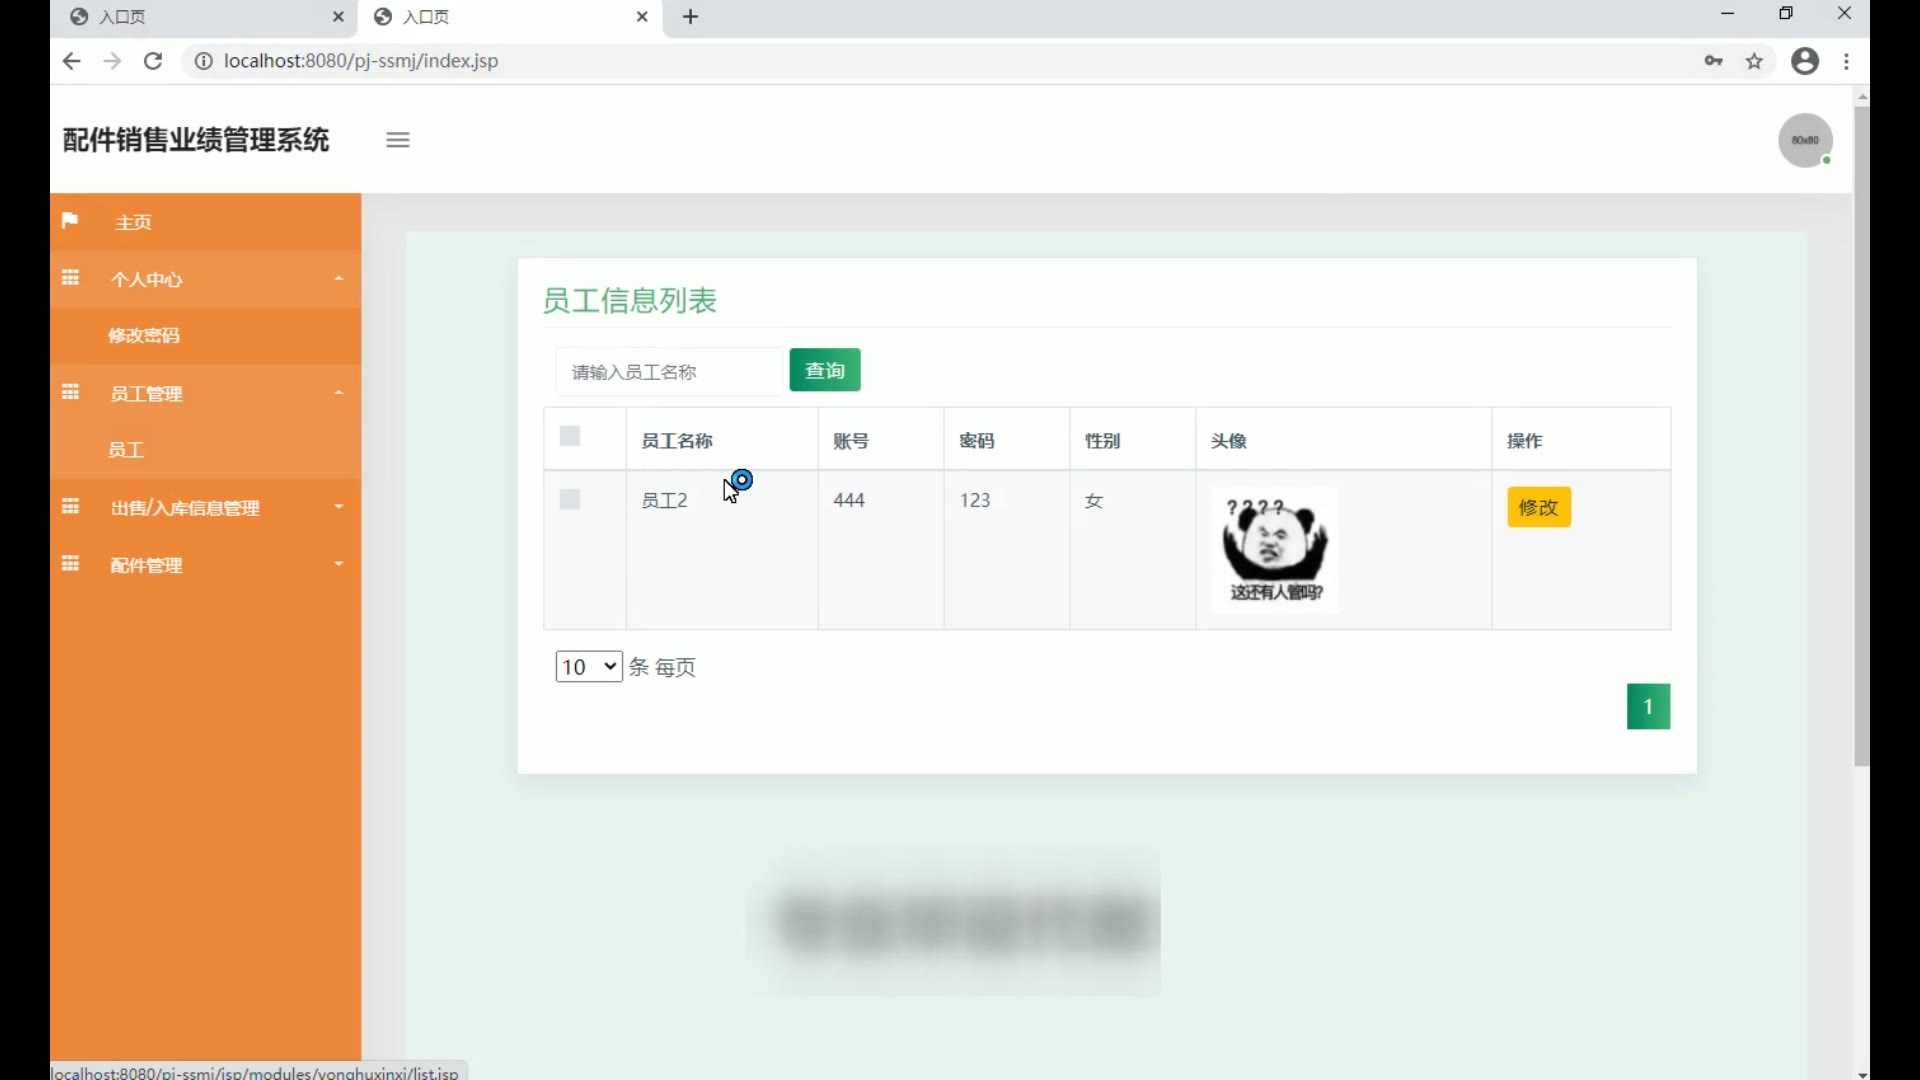Select the 员工 submenu item
The width and height of the screenshot is (1920, 1080).
(x=126, y=450)
